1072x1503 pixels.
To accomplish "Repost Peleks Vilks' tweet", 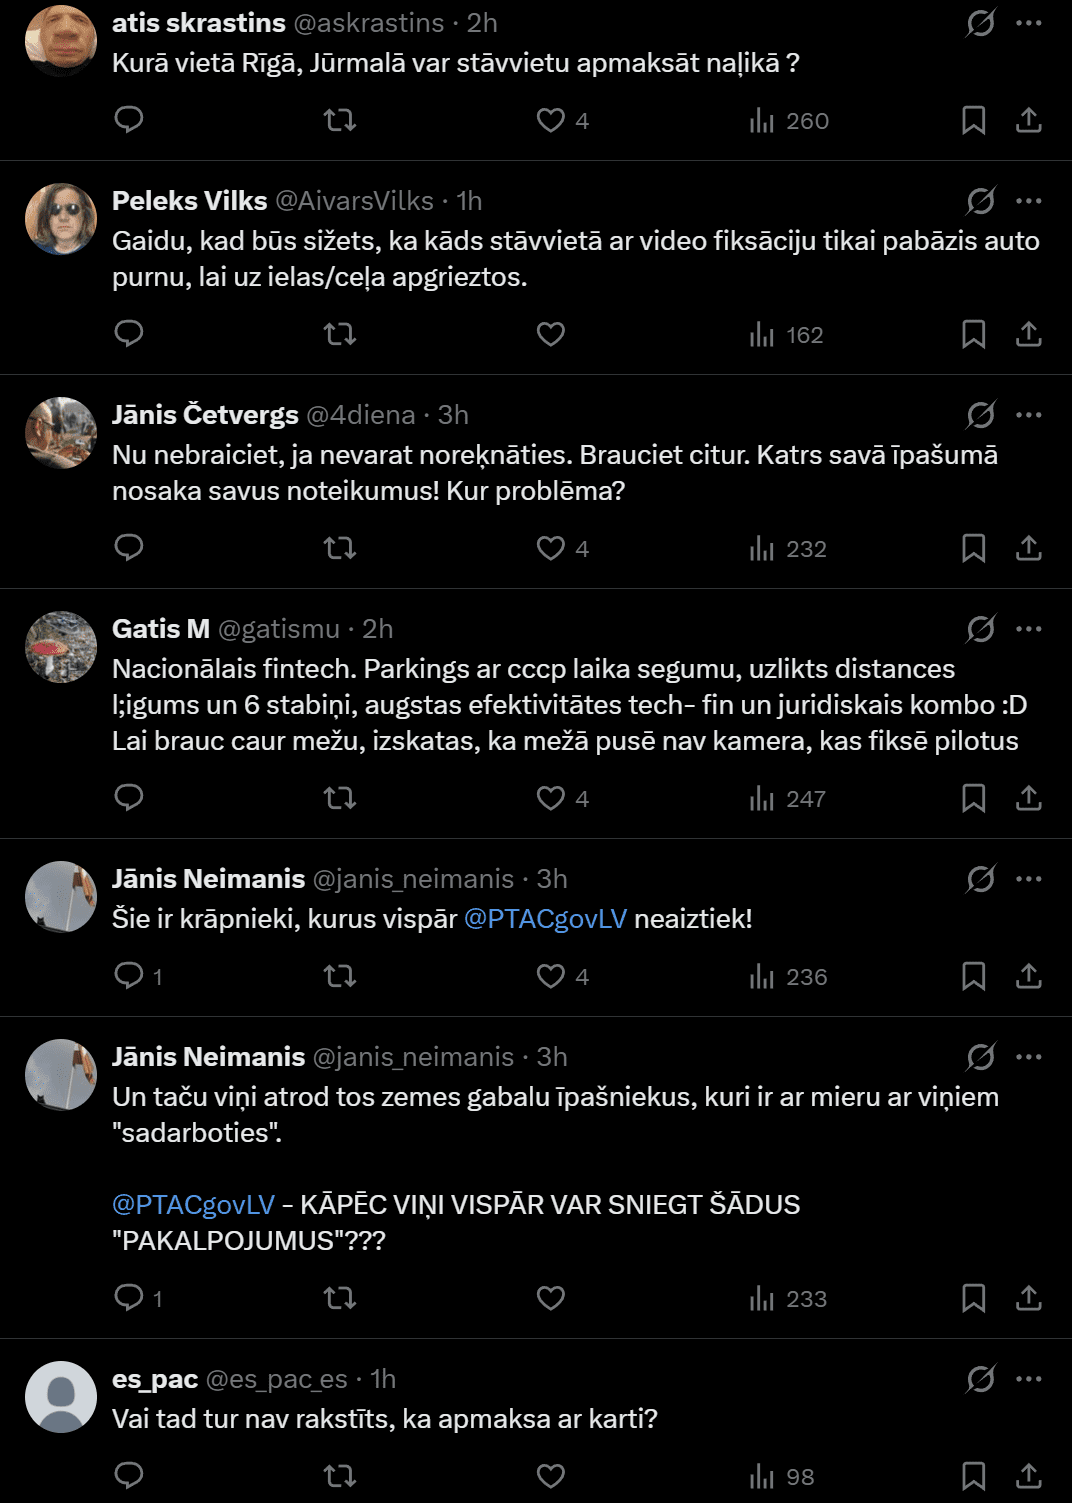I will pos(340,334).
